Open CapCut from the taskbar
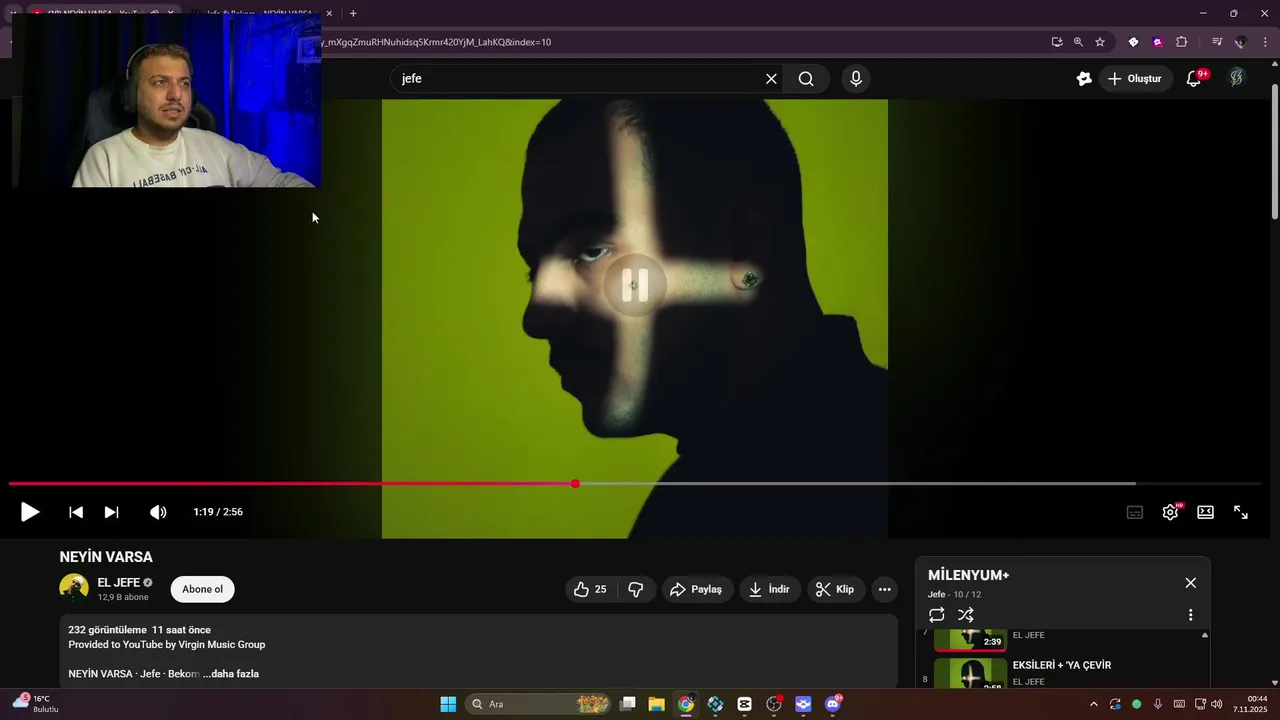Image resolution: width=1280 pixels, height=720 pixels. pyautogui.click(x=744, y=704)
